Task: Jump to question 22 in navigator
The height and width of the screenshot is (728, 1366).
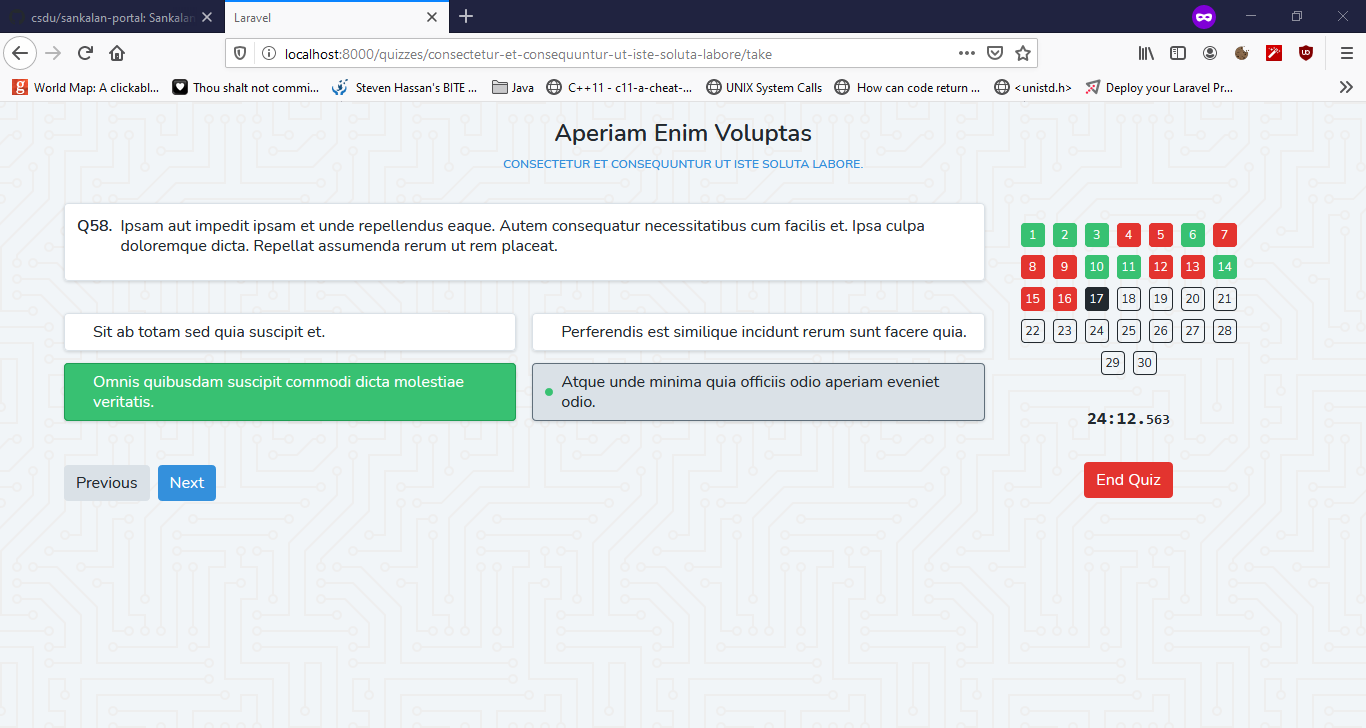Action: pyautogui.click(x=1033, y=331)
